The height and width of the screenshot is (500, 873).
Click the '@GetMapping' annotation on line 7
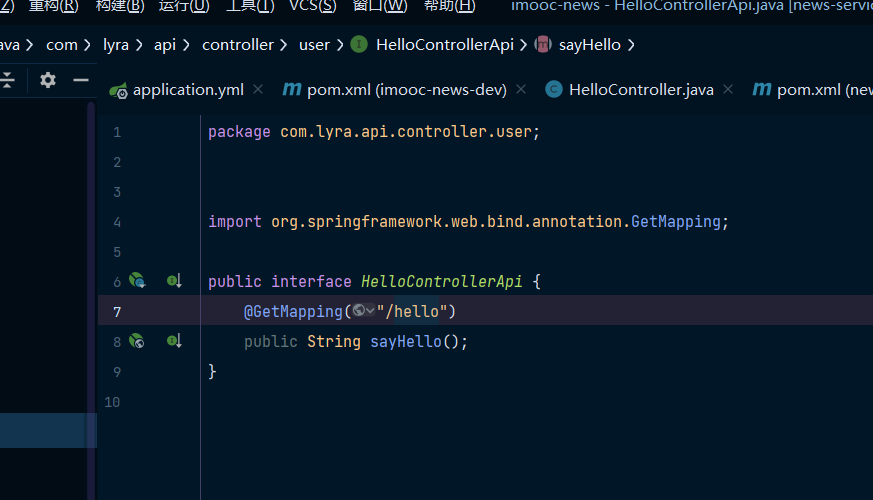point(293,311)
